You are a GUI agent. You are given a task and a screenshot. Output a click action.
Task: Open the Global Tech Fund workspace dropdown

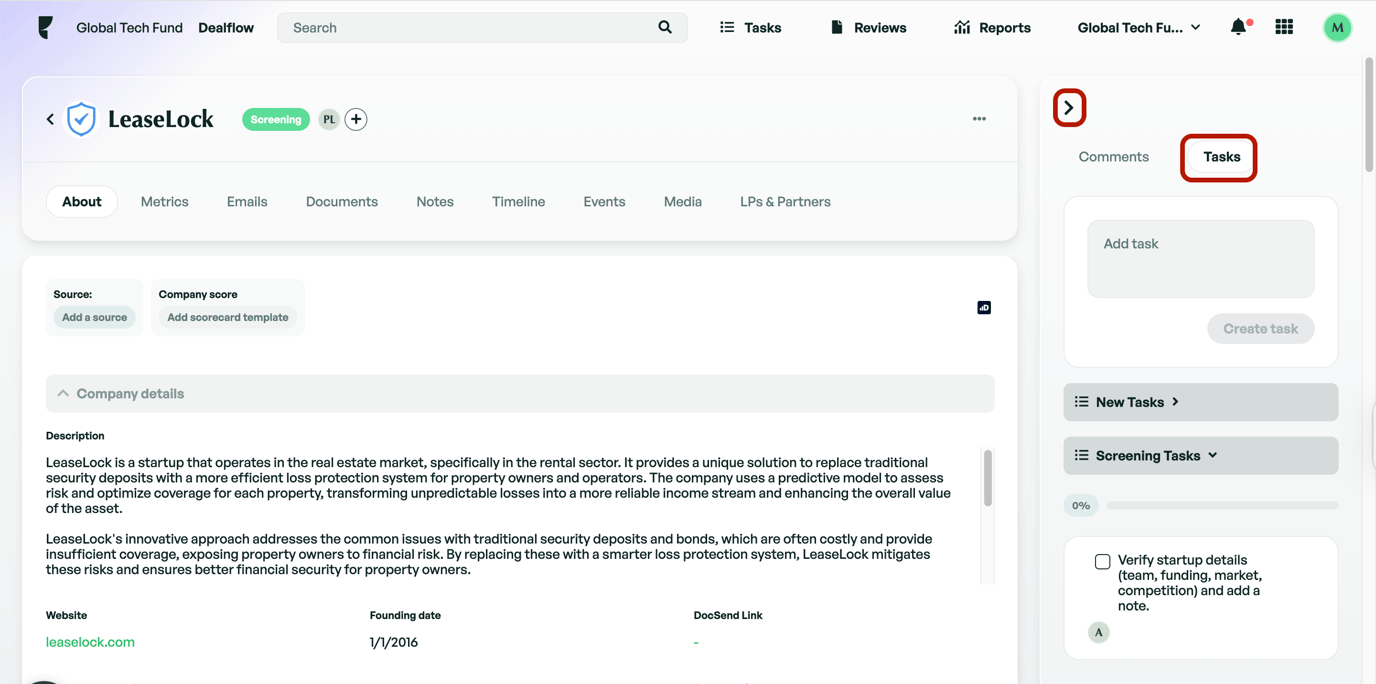click(x=1138, y=27)
